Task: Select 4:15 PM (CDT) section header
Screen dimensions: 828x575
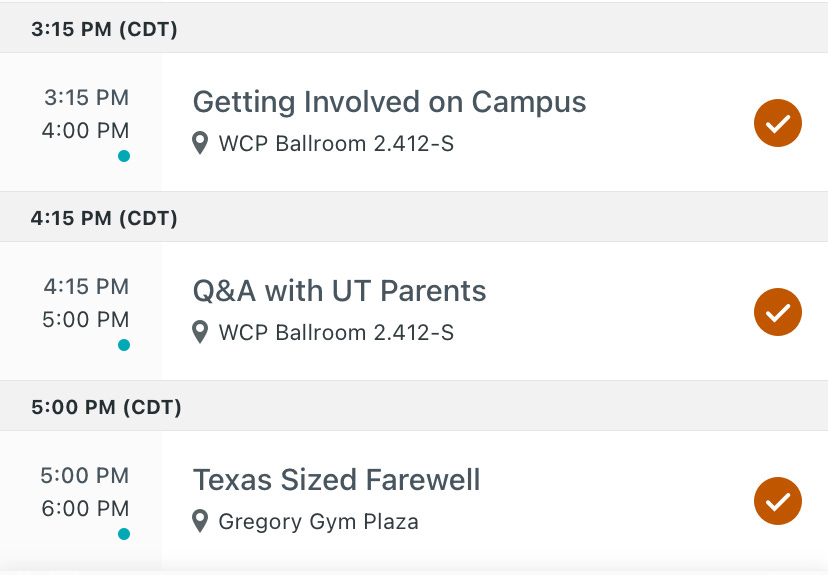Action: coord(414,218)
